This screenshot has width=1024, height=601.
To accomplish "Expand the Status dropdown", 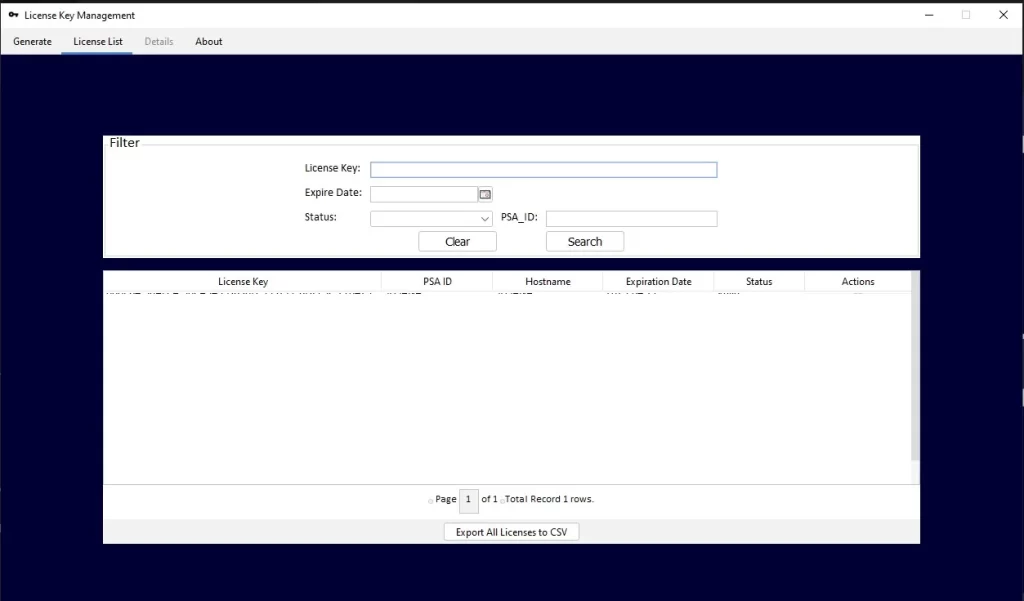I will [485, 219].
